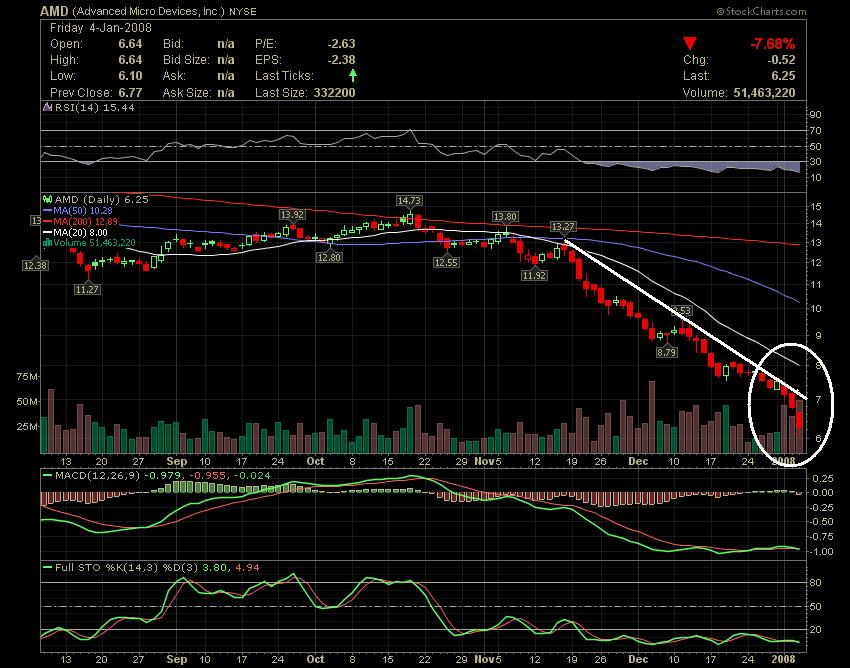850x668 pixels.
Task: Click the candlestick icon beside AMD (Daily)
Action: (x=47, y=200)
